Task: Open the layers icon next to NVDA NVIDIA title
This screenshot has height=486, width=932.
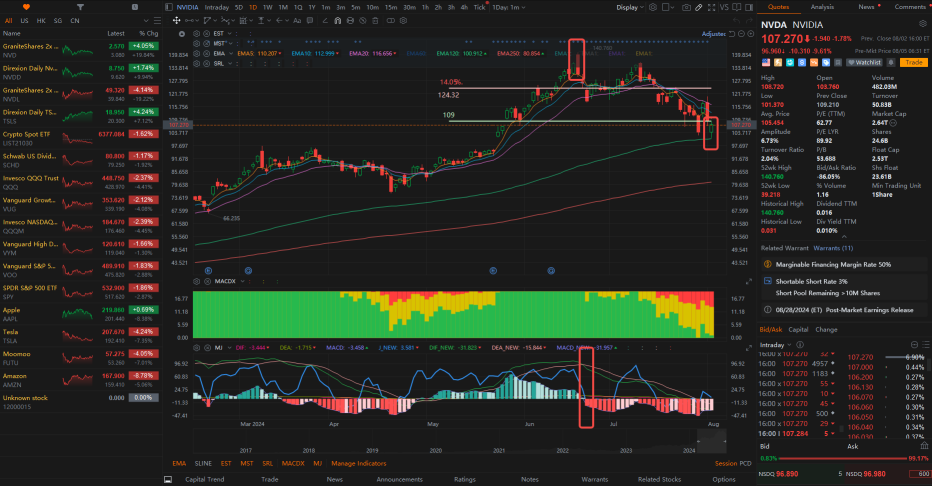Action: tap(923, 24)
